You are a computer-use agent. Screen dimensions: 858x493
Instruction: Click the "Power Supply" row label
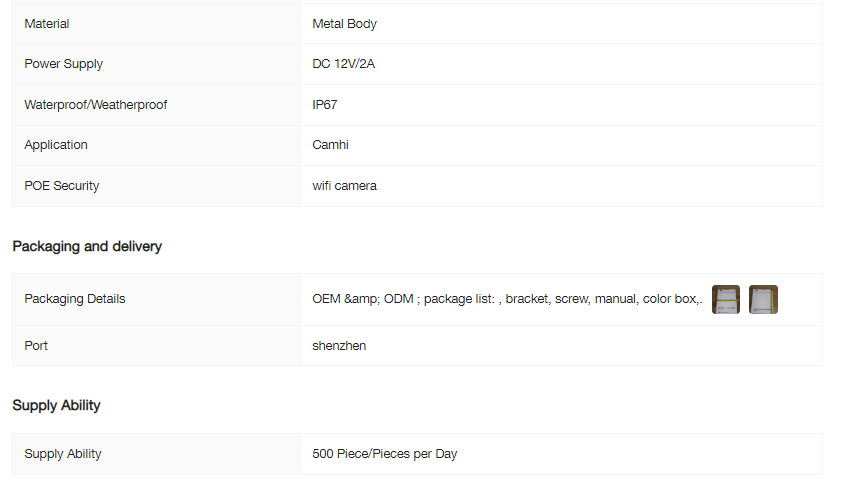[63, 64]
